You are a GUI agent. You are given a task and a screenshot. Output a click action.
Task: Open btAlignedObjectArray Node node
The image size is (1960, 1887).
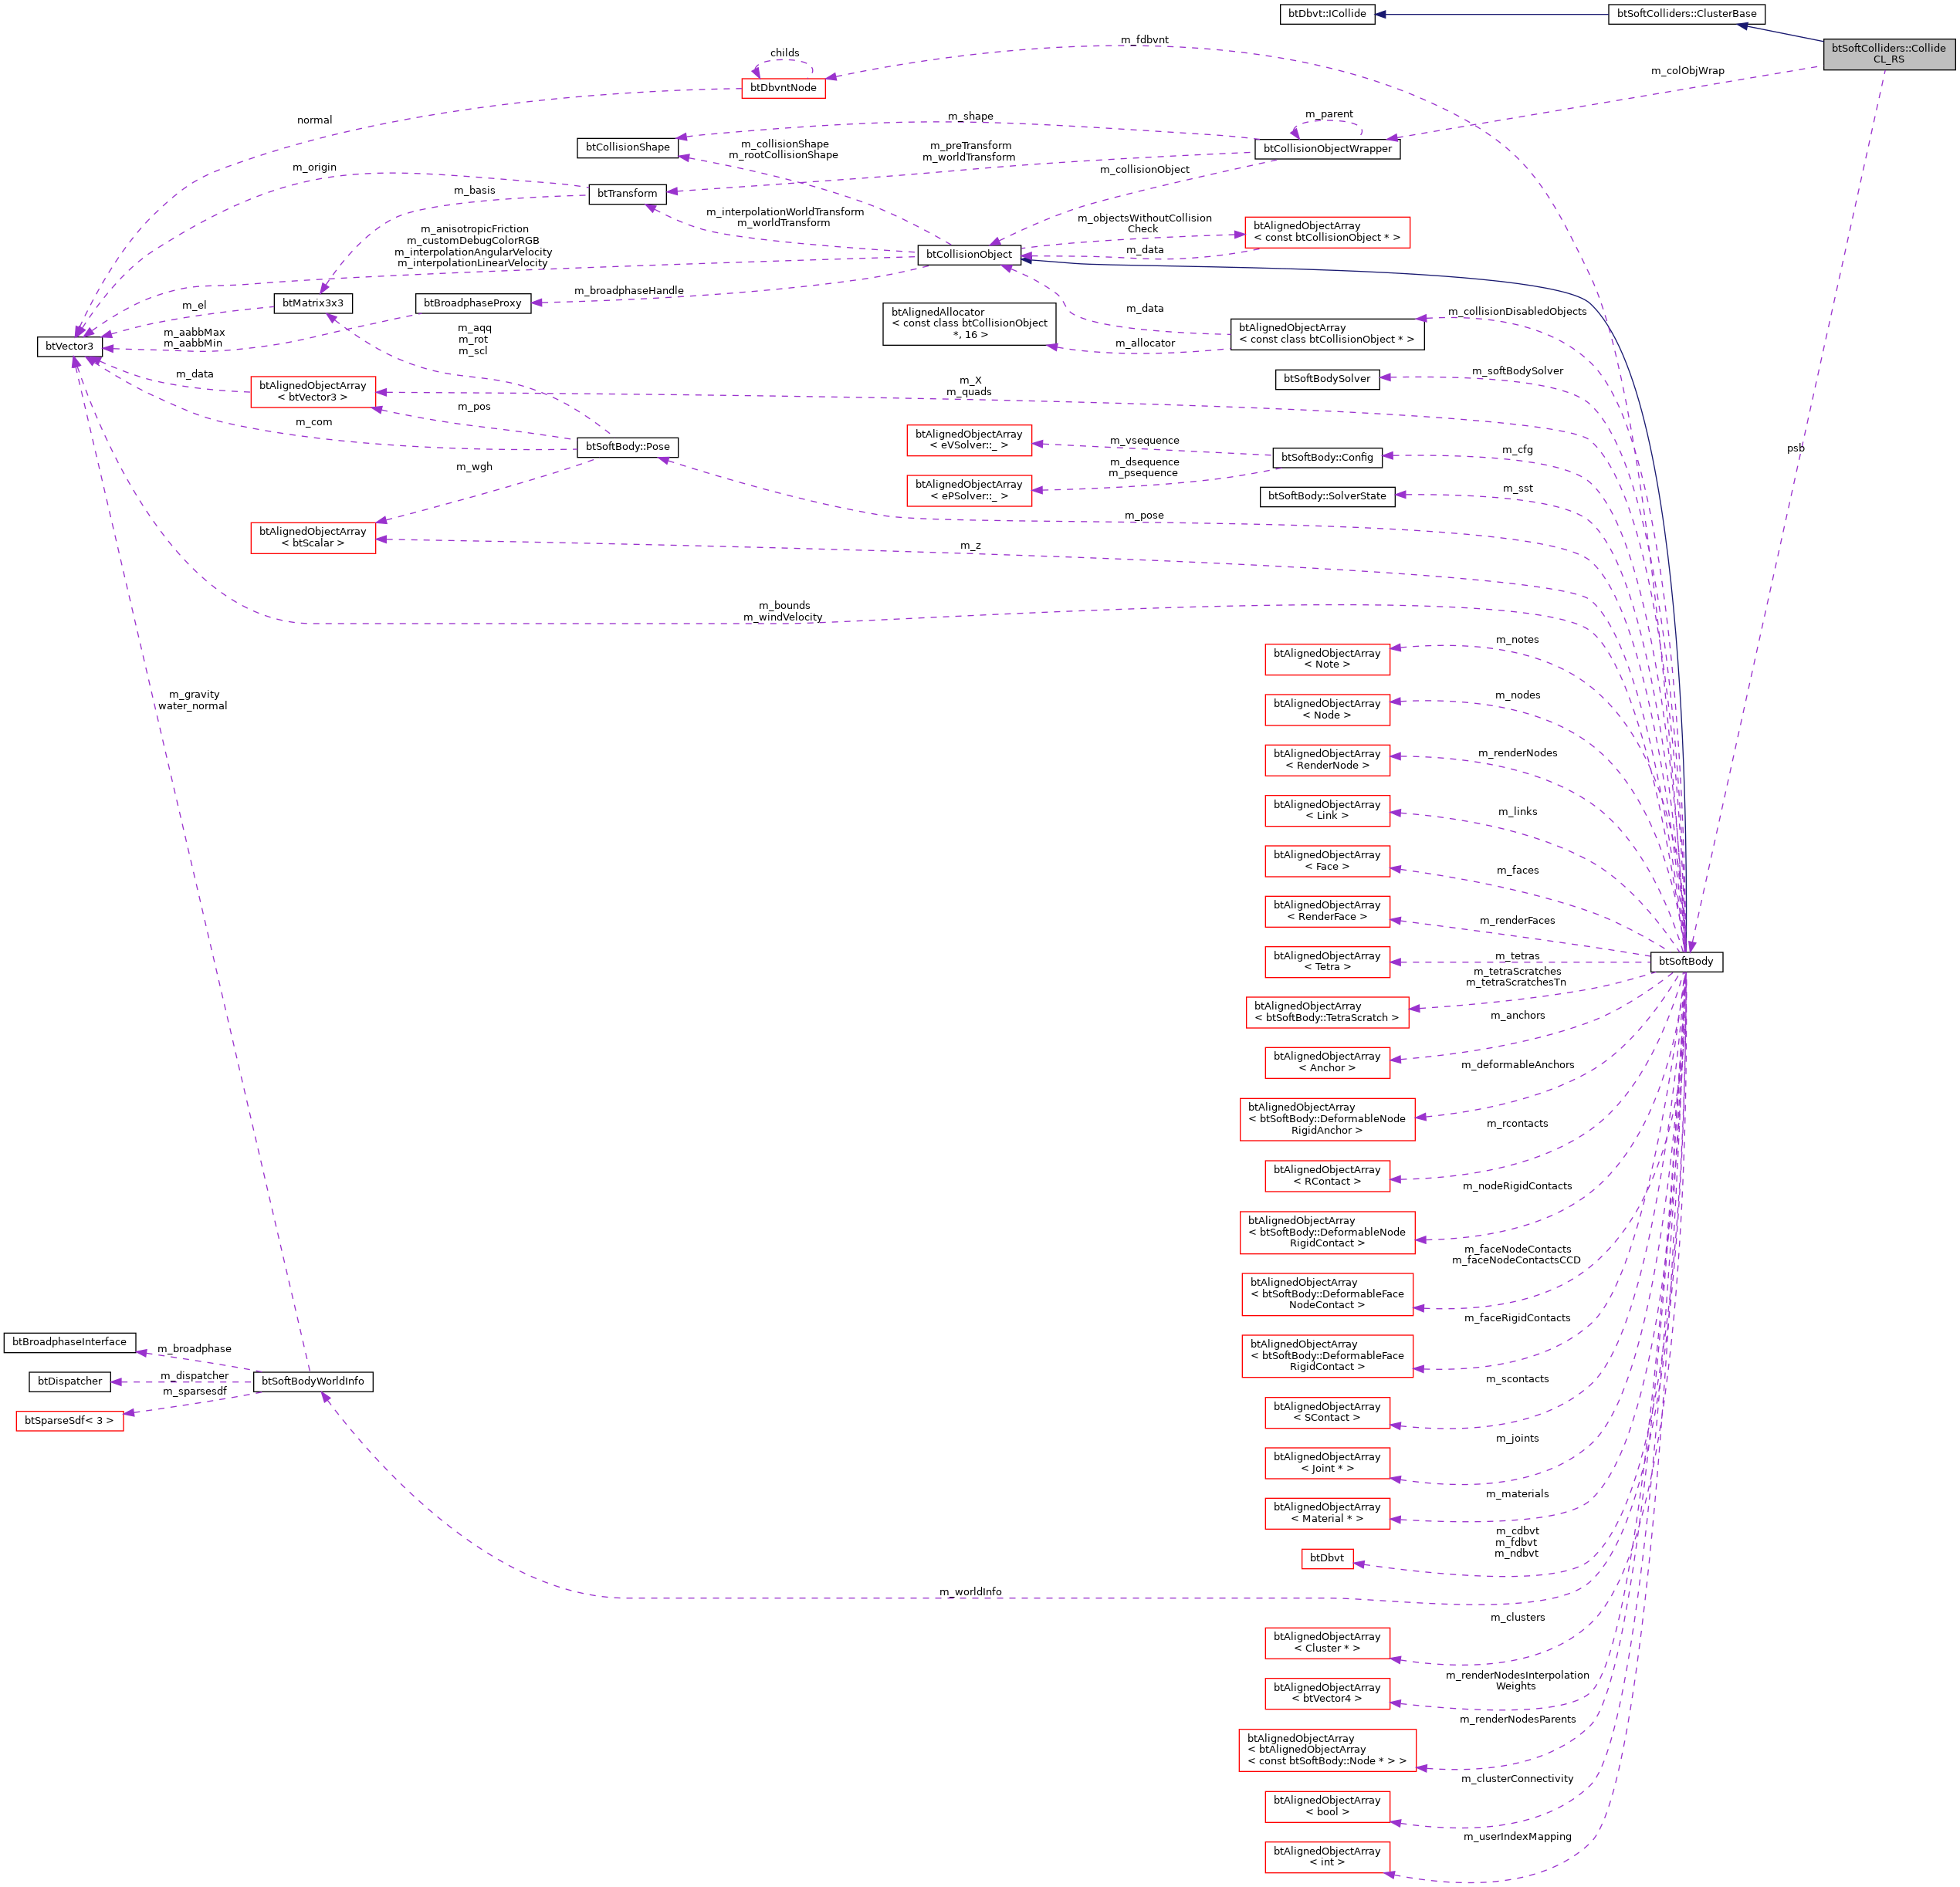(x=1327, y=710)
